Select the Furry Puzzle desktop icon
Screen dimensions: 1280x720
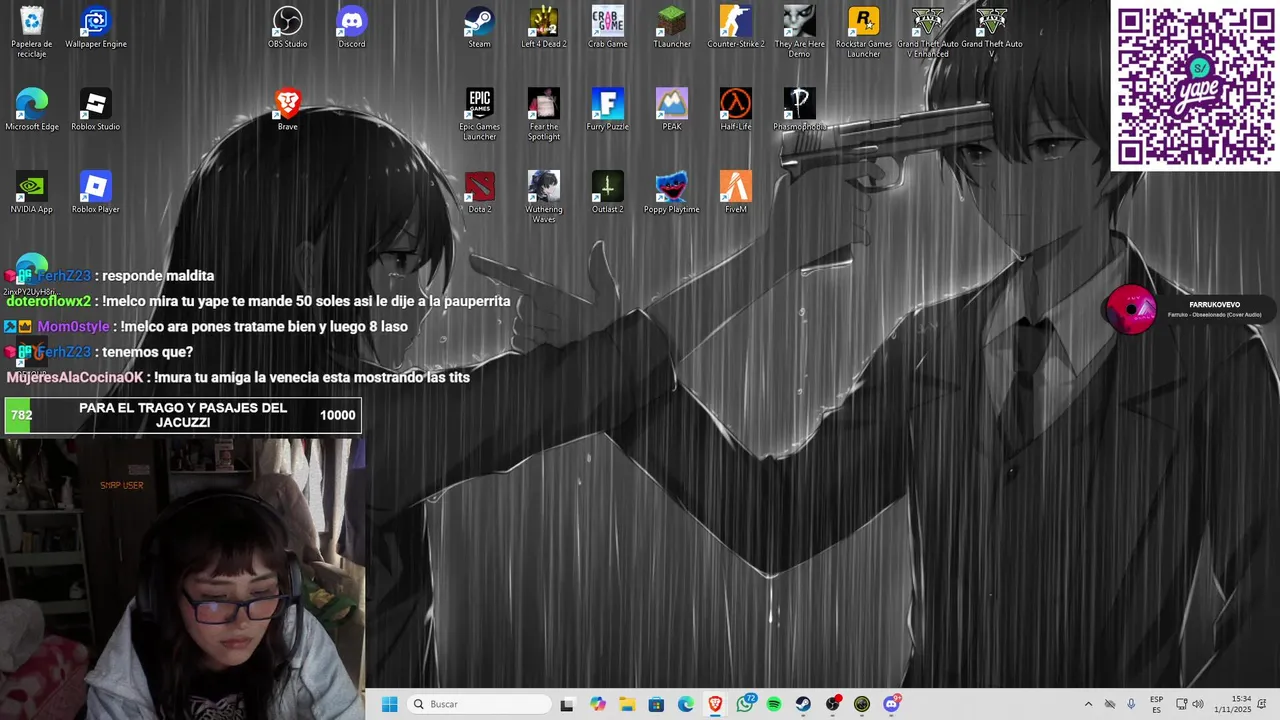608,110
